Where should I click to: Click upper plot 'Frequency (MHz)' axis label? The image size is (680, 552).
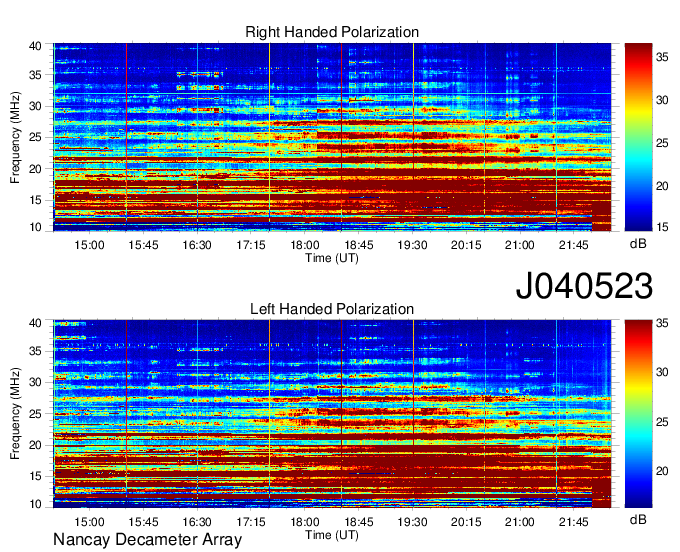click(15, 137)
